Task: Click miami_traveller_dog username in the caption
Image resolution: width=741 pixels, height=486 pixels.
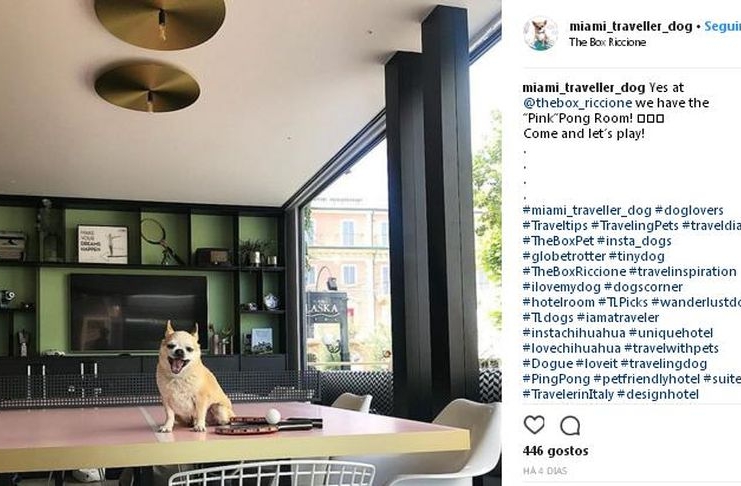Action: (x=584, y=87)
